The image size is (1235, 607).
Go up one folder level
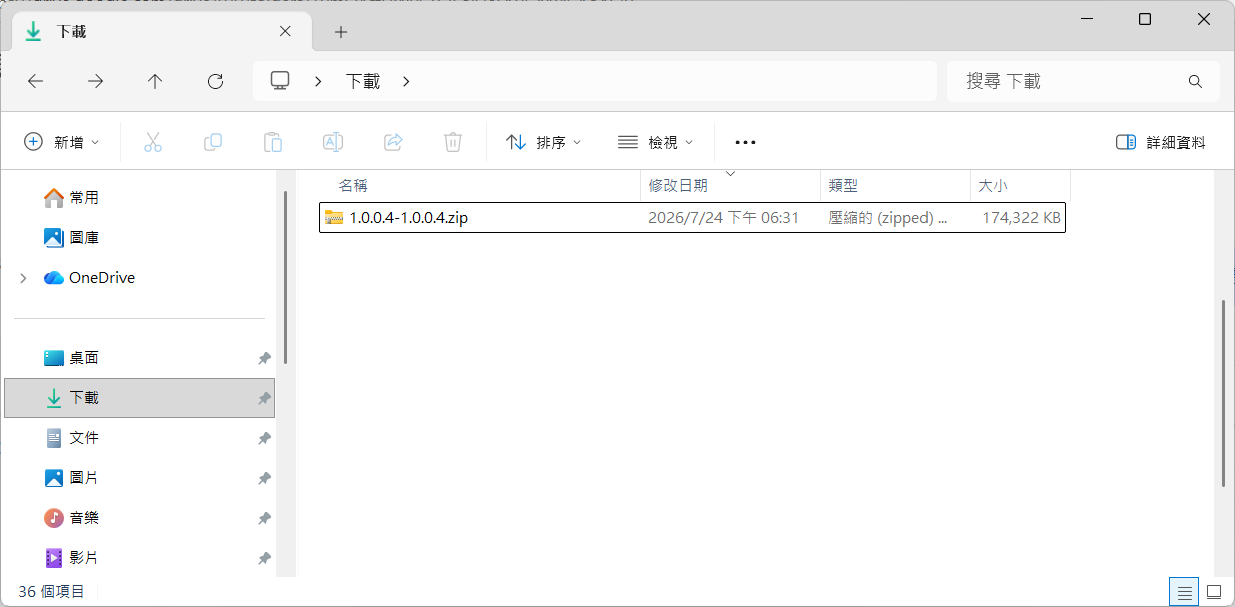tap(155, 81)
